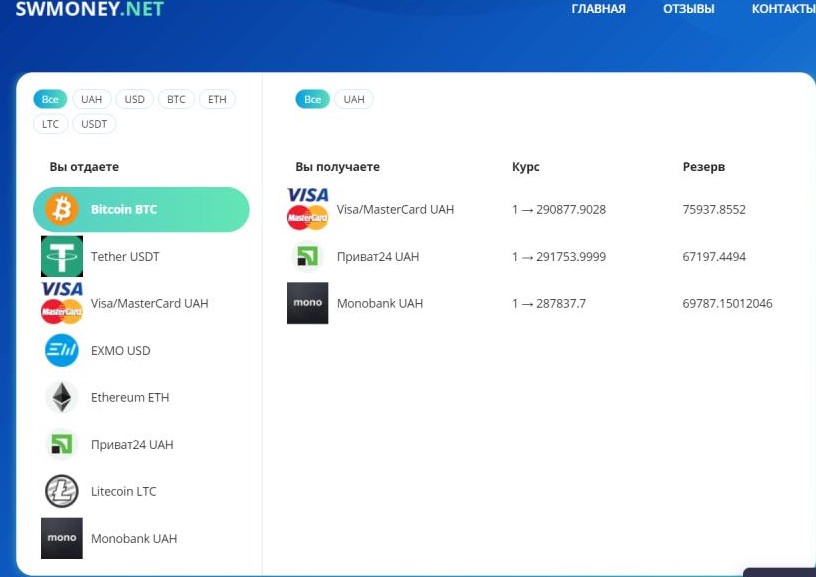Click reserve value 67197.4494
816x577 pixels.
pos(714,257)
